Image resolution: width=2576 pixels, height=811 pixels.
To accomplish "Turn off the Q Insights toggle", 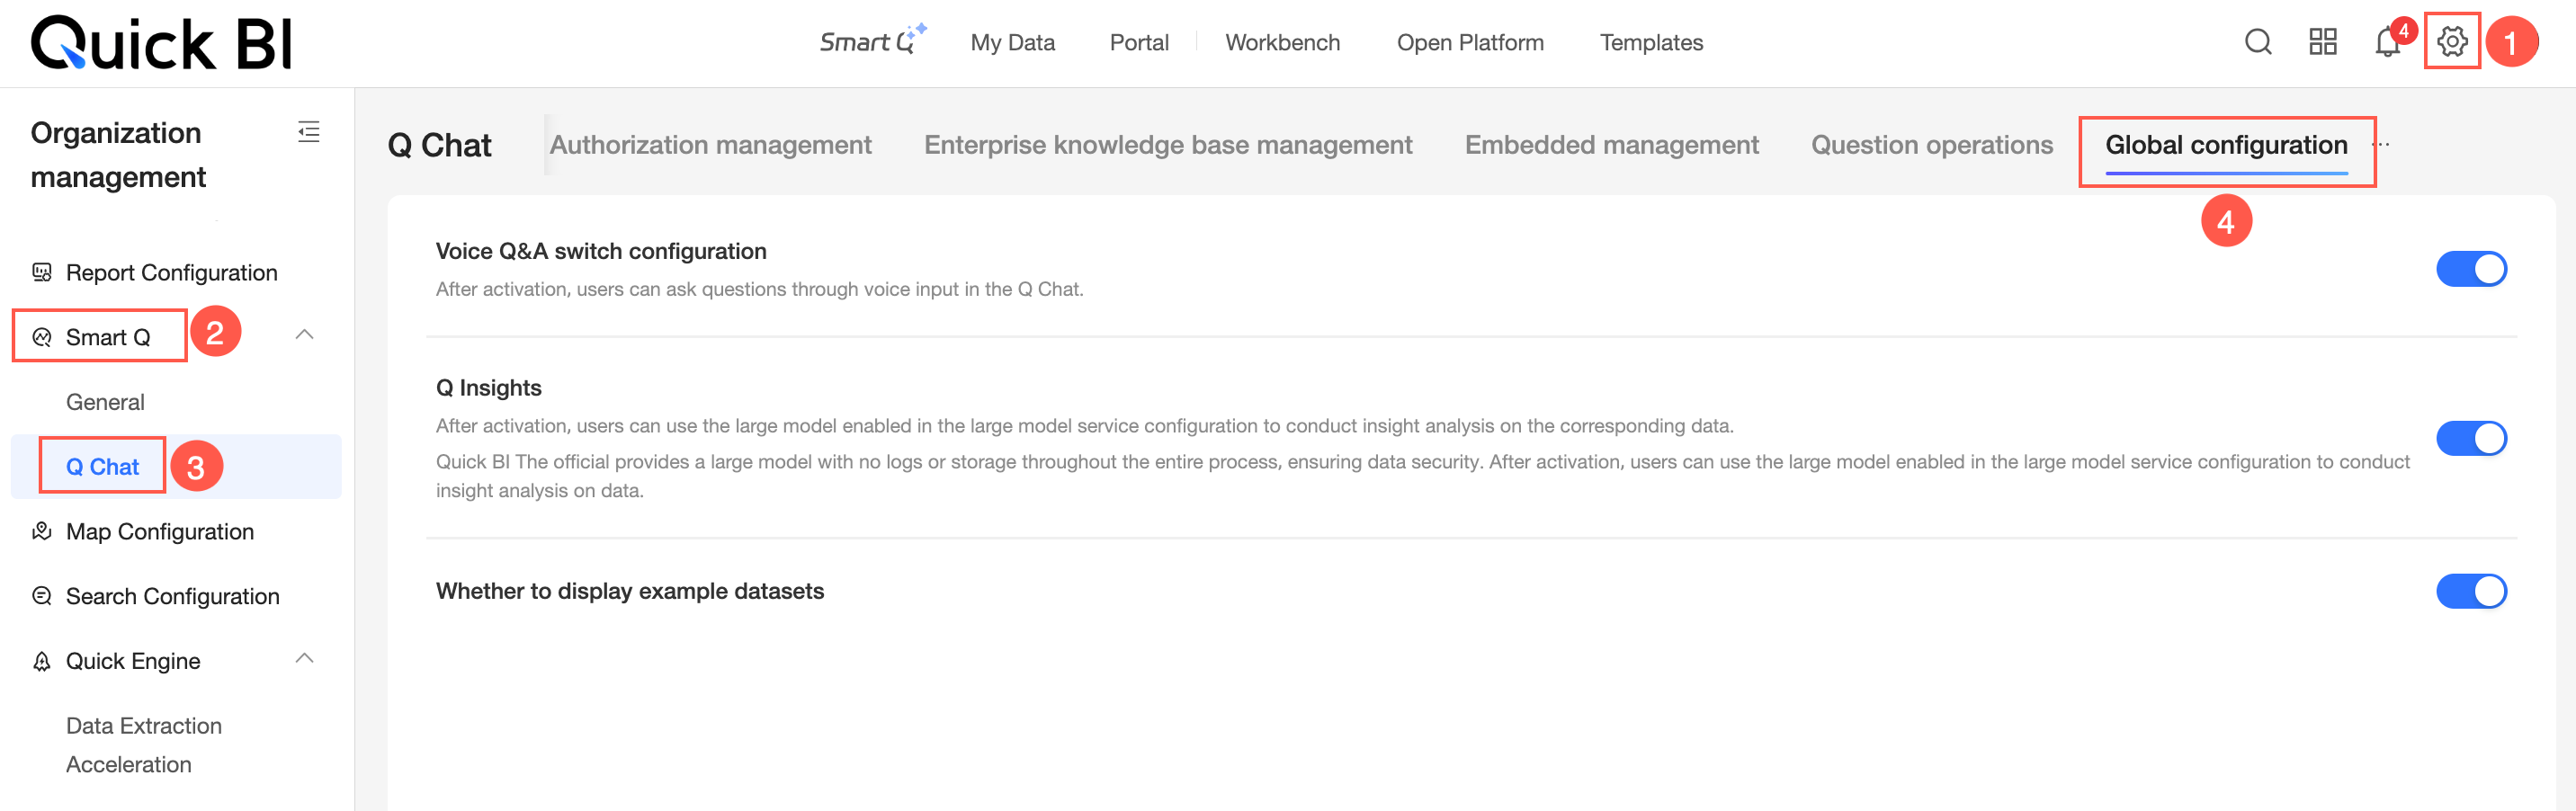I will 2470,438.
